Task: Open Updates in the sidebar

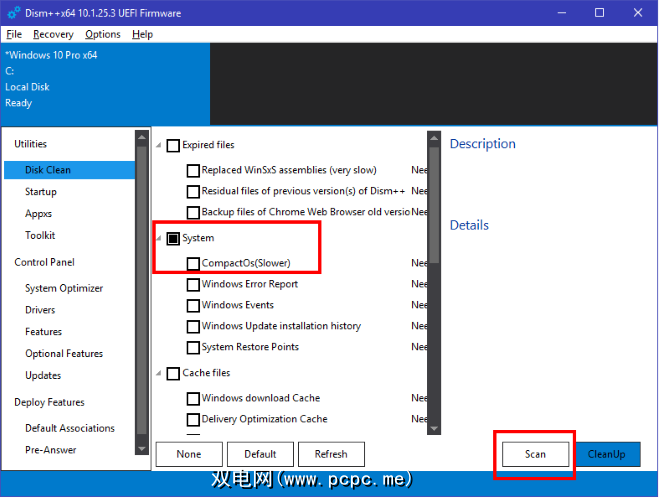Action: 43,376
